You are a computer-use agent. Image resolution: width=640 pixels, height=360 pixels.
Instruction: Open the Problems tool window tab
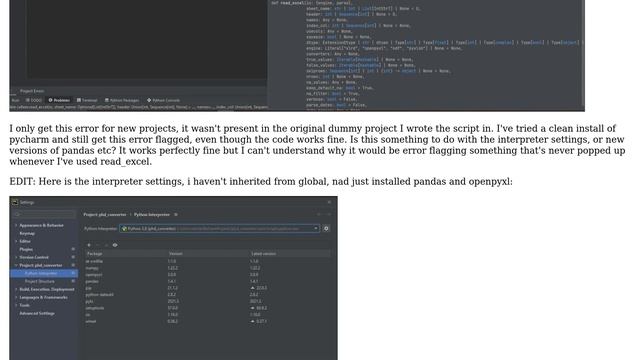[x=59, y=100]
